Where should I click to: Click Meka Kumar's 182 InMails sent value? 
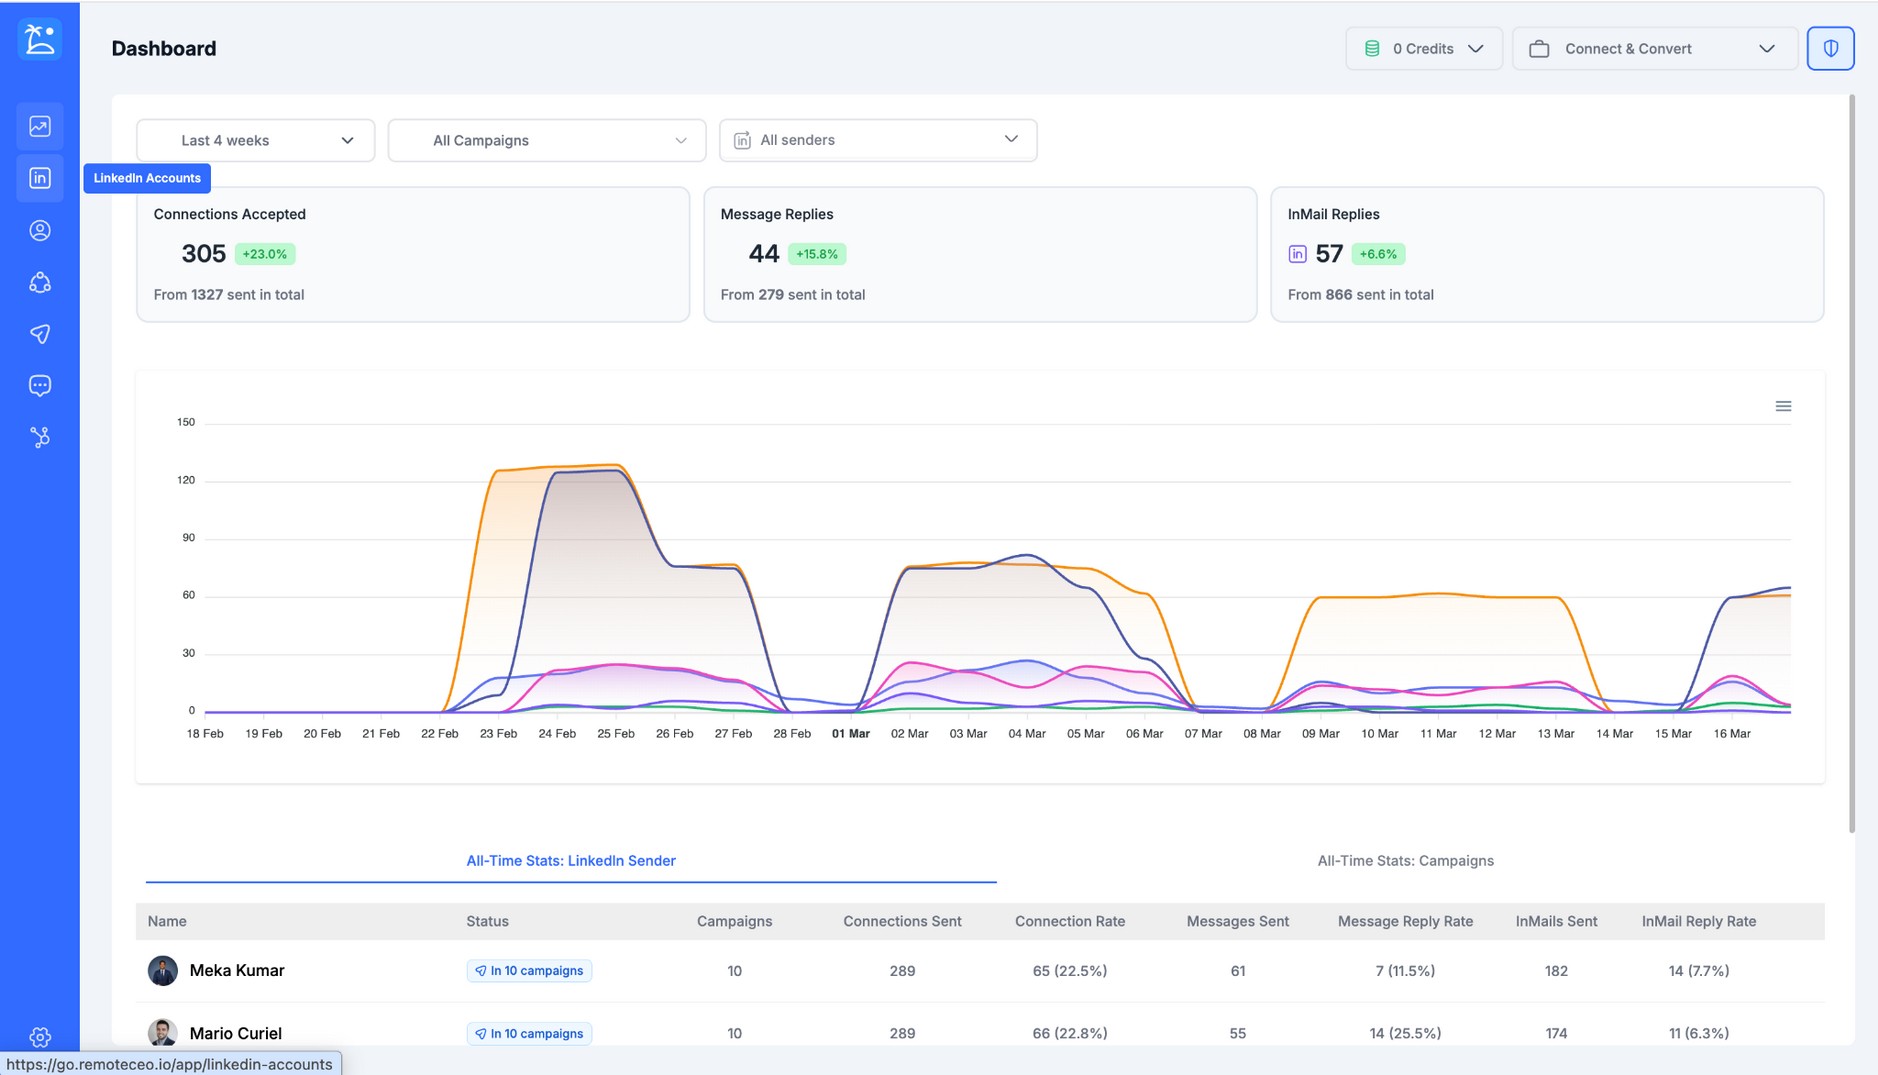[1556, 970]
